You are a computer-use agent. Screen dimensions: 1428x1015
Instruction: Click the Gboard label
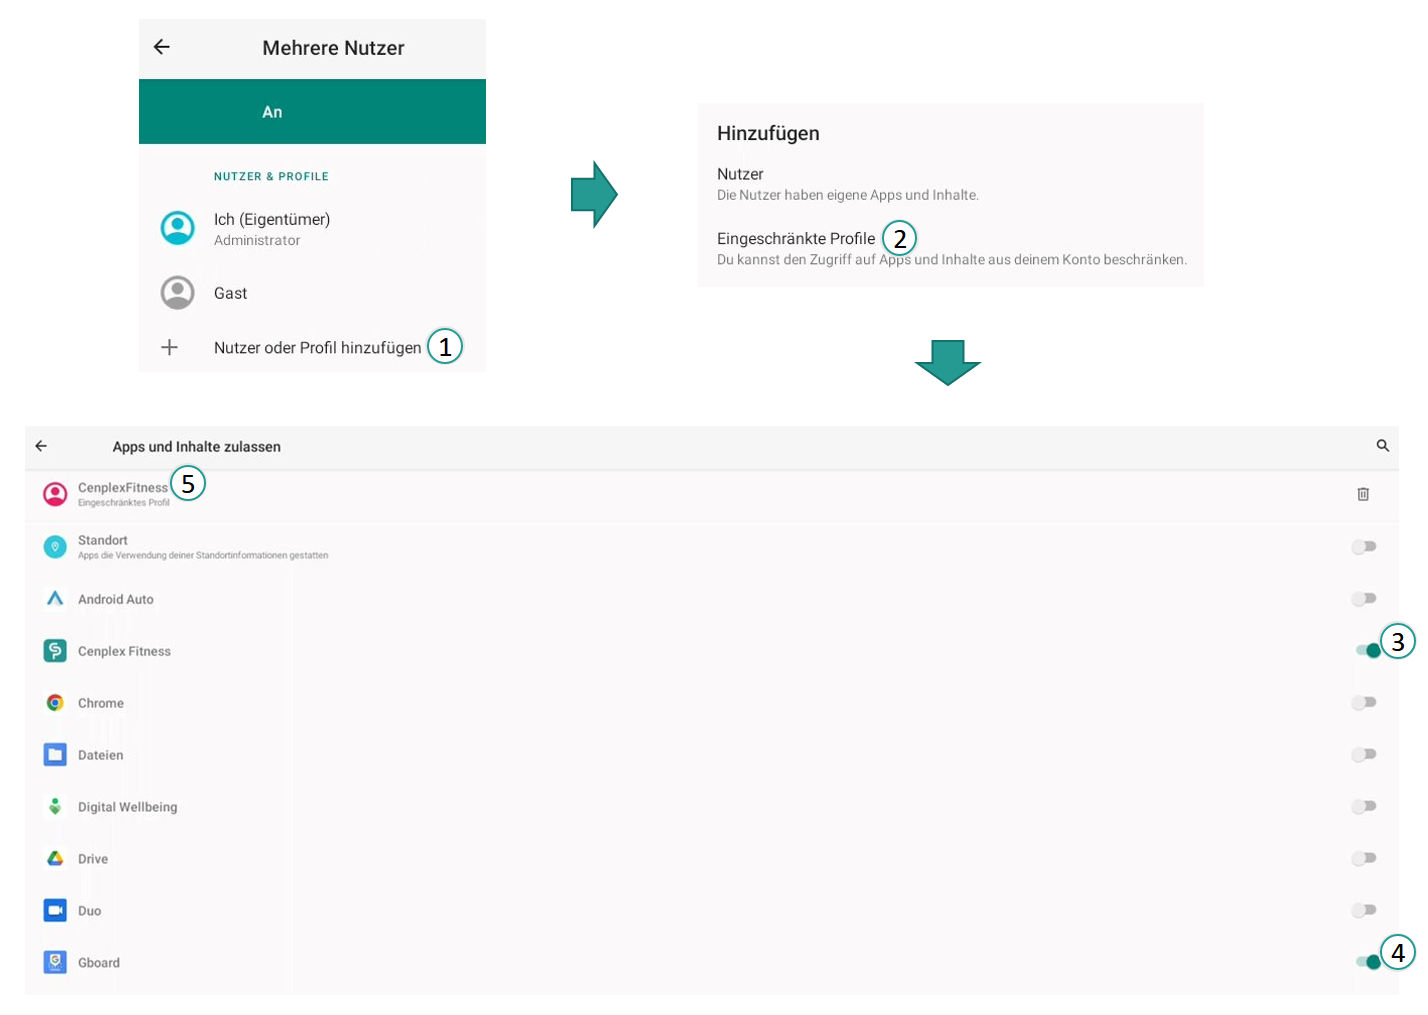[x=99, y=963]
